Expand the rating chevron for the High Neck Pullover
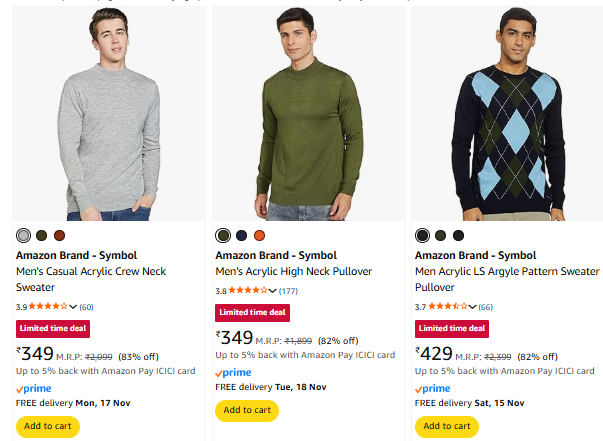Viewport: 603px width, 441px height. point(273,291)
